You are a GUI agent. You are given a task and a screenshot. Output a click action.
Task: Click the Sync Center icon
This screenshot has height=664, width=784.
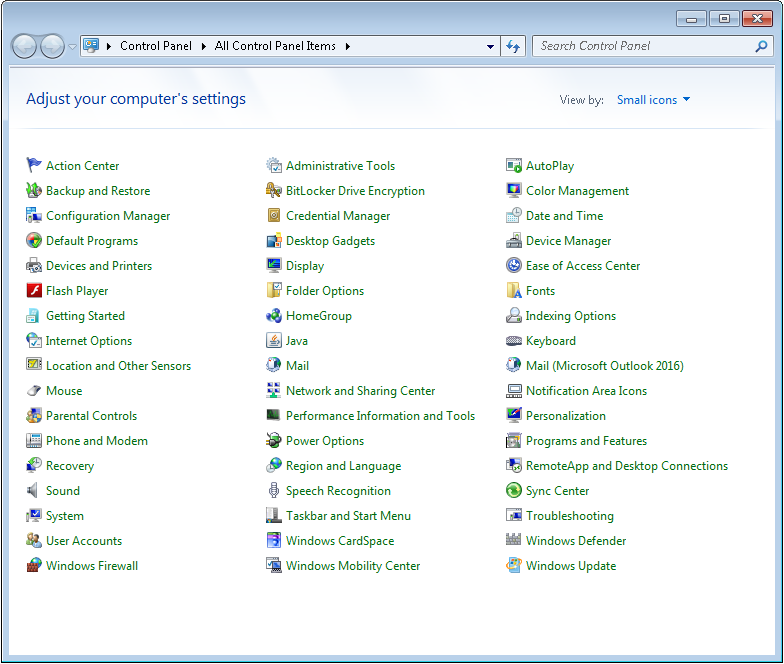coord(514,490)
